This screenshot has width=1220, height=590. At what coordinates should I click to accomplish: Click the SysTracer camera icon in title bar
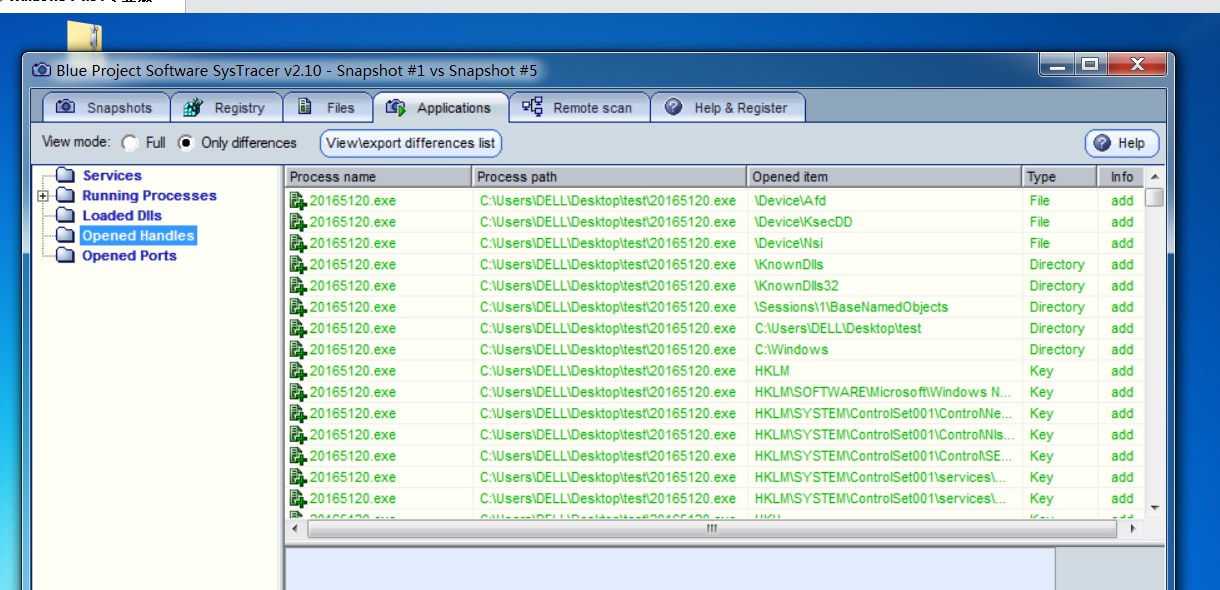[42, 70]
